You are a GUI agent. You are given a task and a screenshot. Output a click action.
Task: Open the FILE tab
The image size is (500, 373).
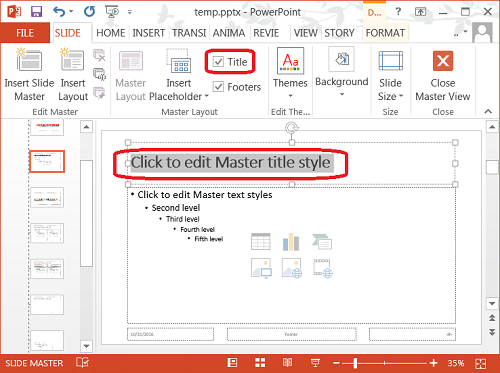tap(25, 33)
